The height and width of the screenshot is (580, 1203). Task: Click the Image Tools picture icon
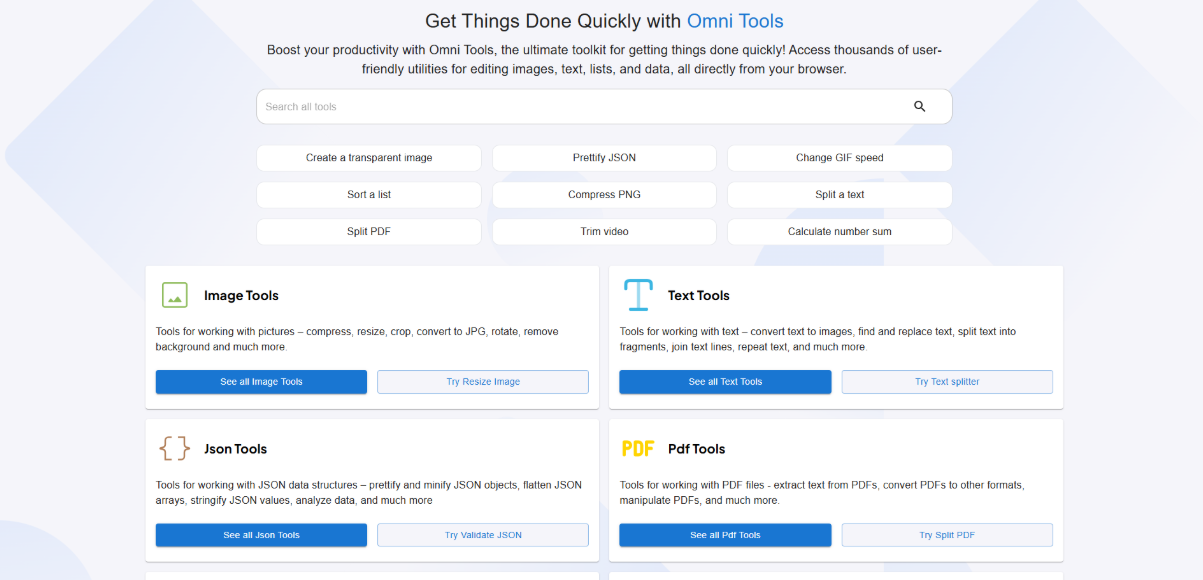175,295
